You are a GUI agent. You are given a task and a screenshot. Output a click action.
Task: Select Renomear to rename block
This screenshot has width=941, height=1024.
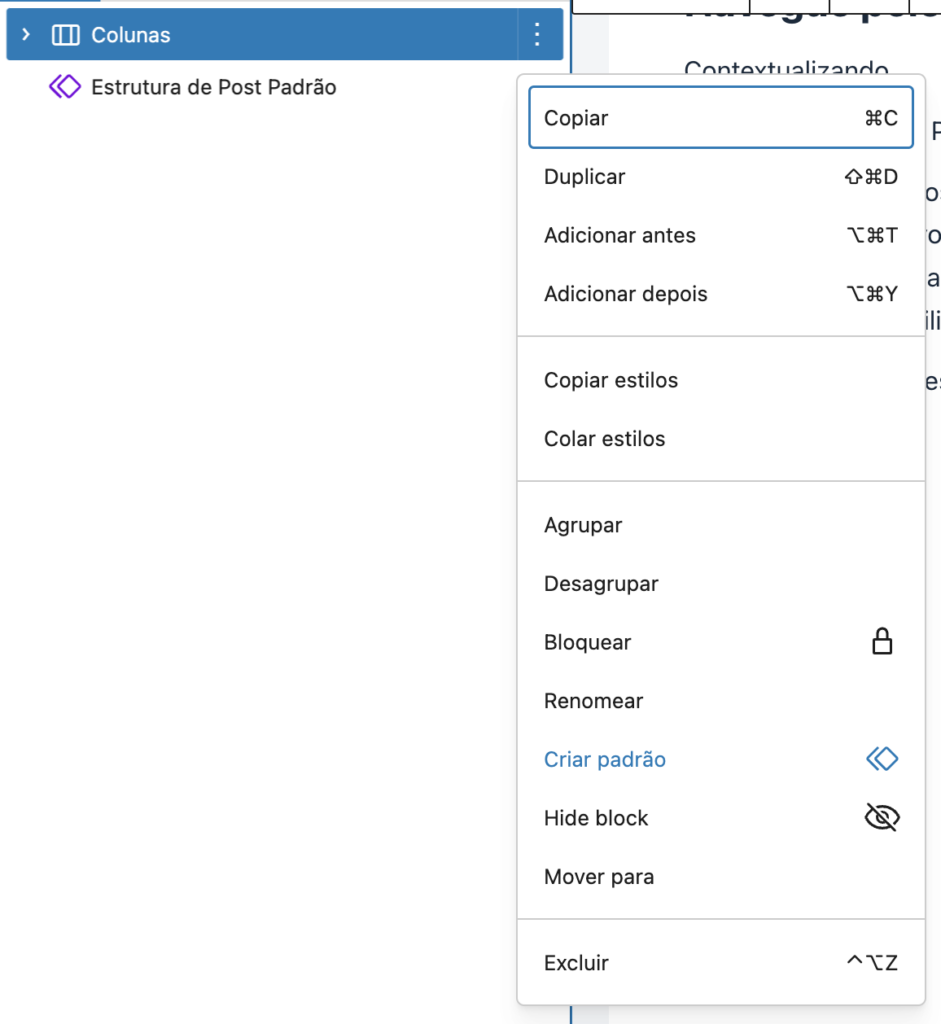[721, 701]
